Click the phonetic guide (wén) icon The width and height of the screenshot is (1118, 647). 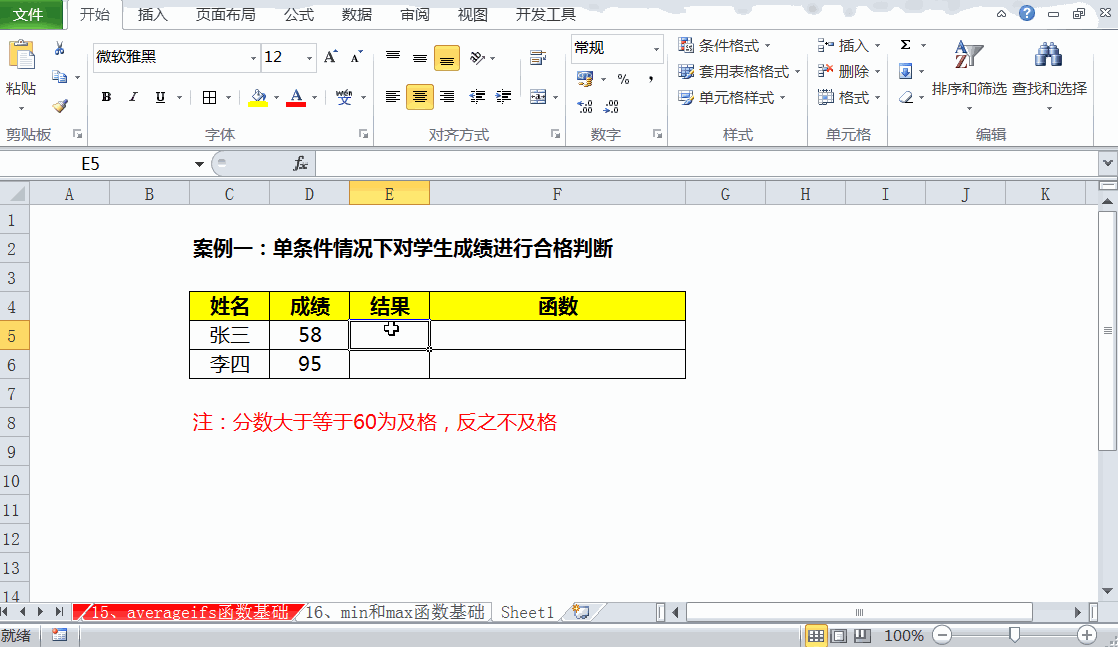[344, 98]
